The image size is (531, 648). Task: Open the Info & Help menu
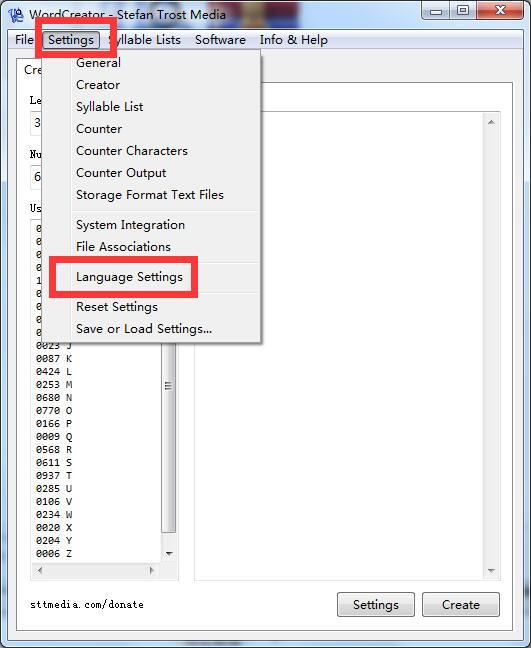294,40
